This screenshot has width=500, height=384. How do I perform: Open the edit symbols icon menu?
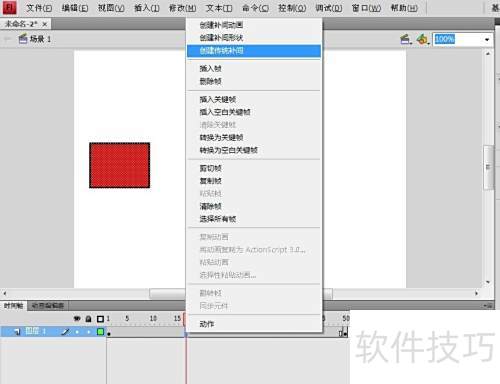(422, 39)
